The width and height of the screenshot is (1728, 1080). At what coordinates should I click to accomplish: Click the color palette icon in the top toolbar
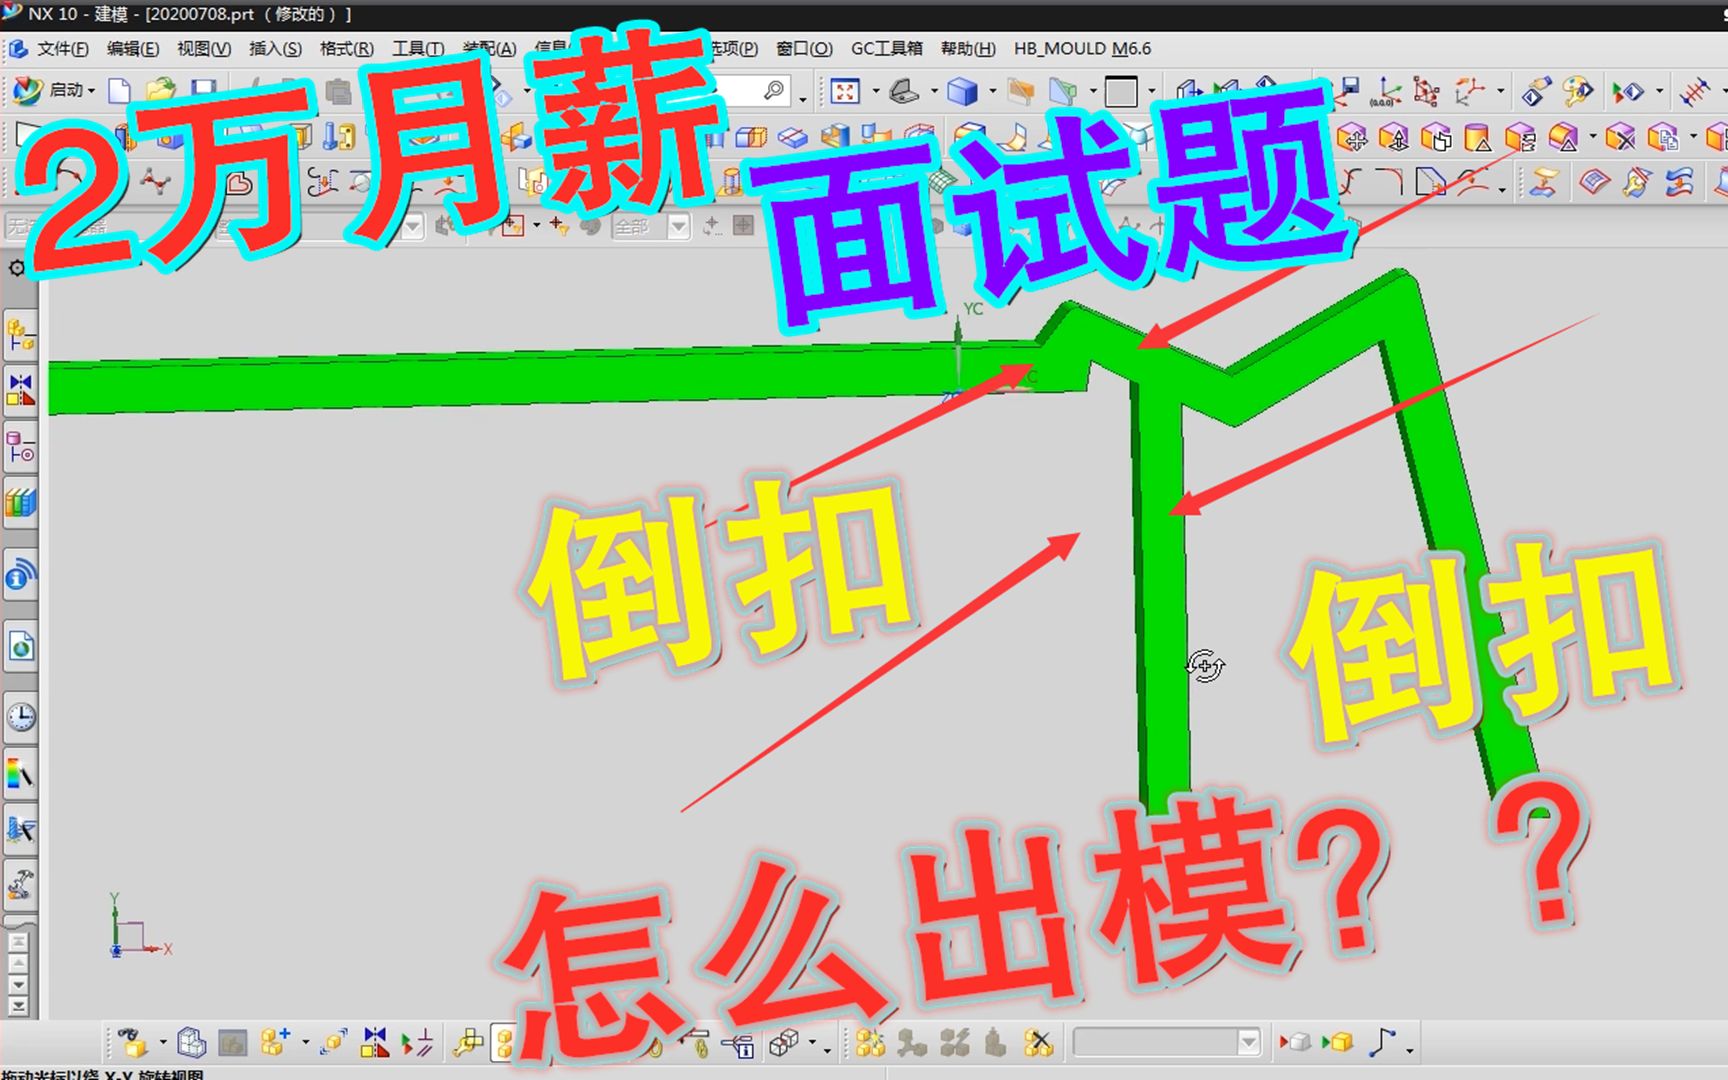click(1577, 90)
